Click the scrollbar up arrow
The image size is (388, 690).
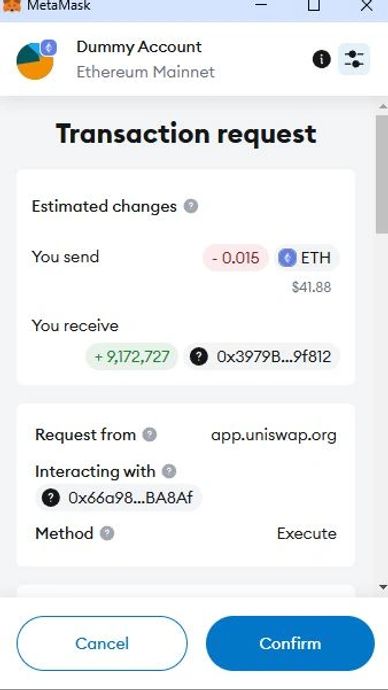(x=382, y=106)
